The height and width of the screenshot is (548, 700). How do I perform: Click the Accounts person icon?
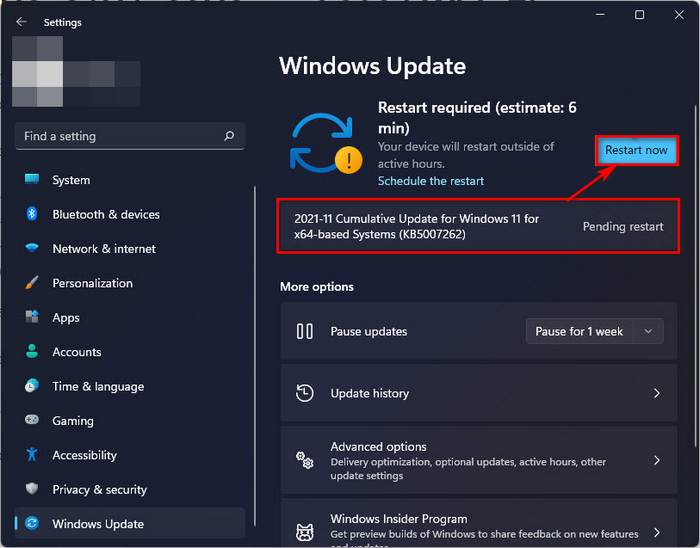[x=32, y=351]
